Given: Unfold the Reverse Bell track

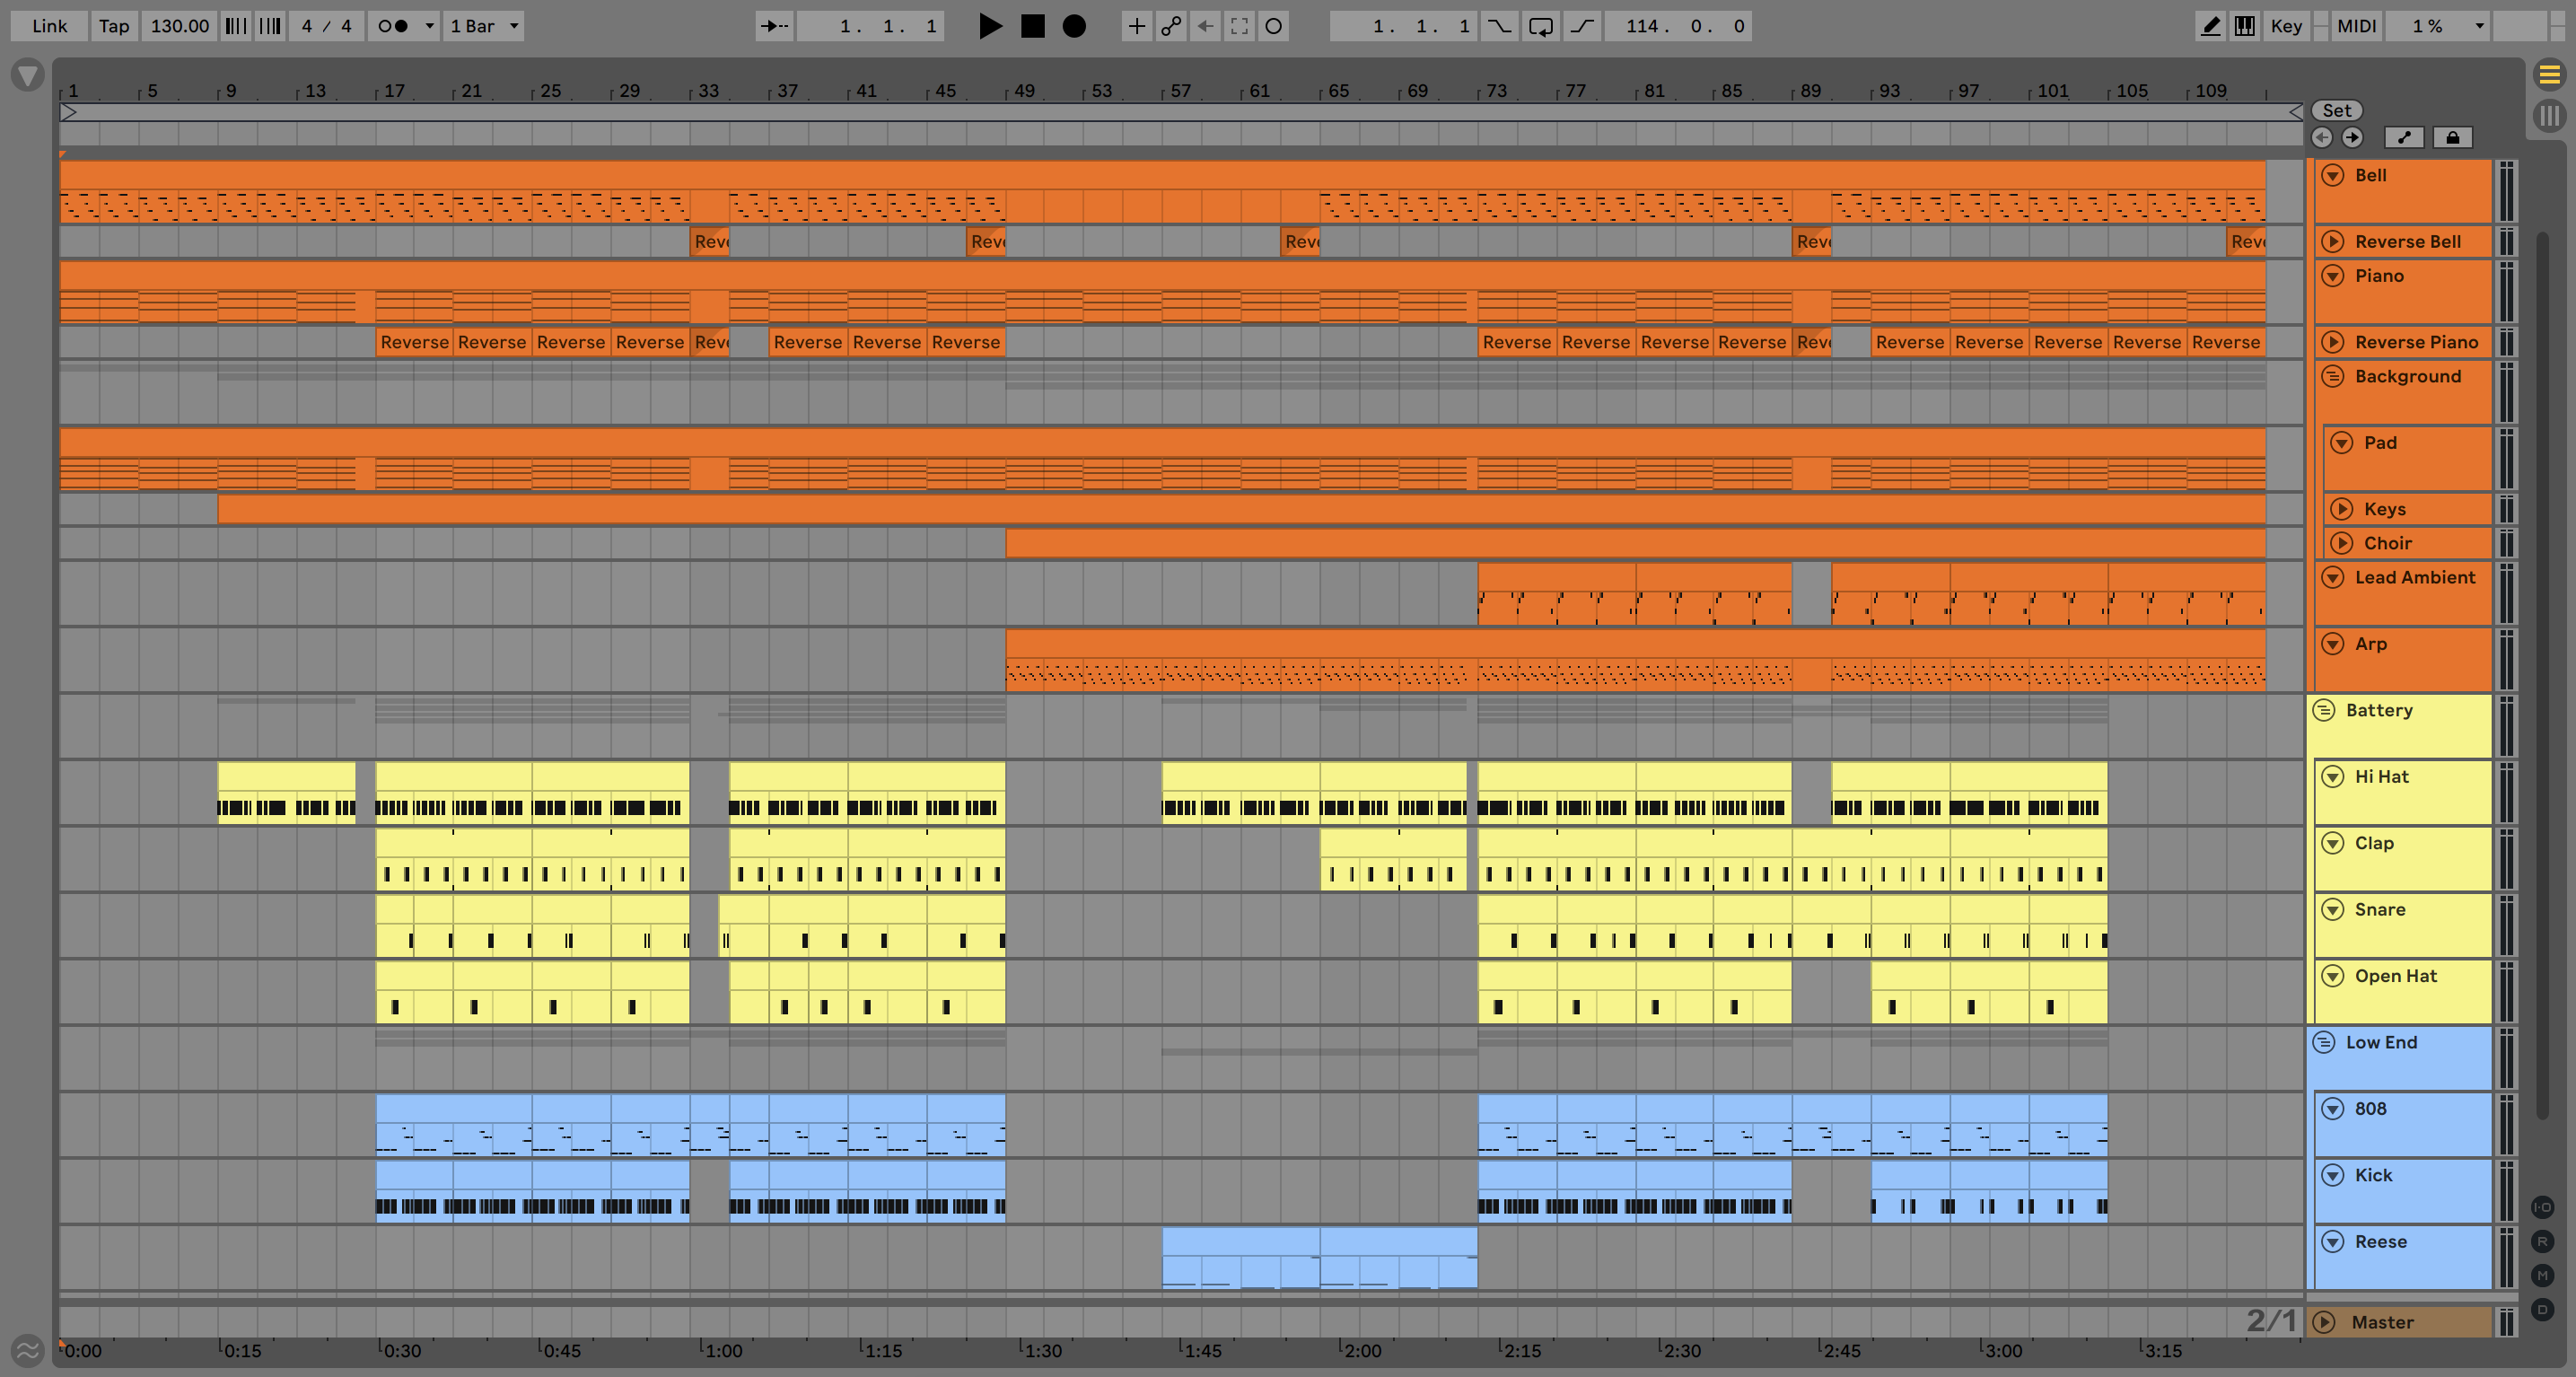Looking at the screenshot, I should (x=2332, y=241).
